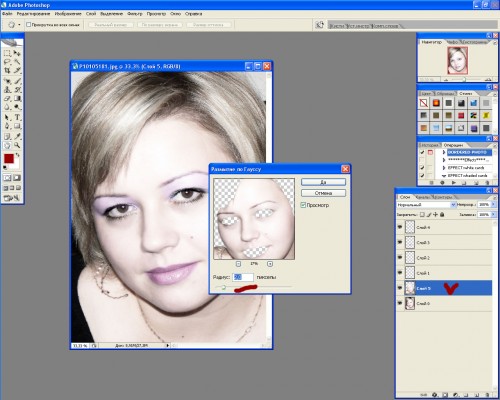Select the Blur tool

click(x=7, y=107)
